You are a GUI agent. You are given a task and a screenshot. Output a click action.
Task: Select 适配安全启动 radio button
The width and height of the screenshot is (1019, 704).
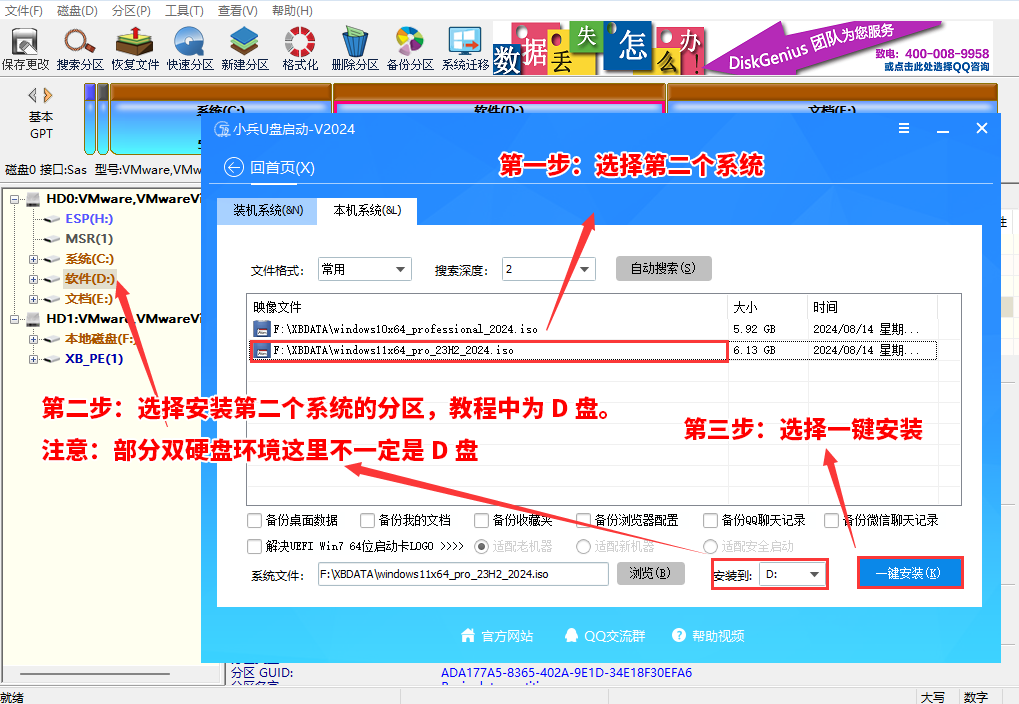click(x=710, y=547)
